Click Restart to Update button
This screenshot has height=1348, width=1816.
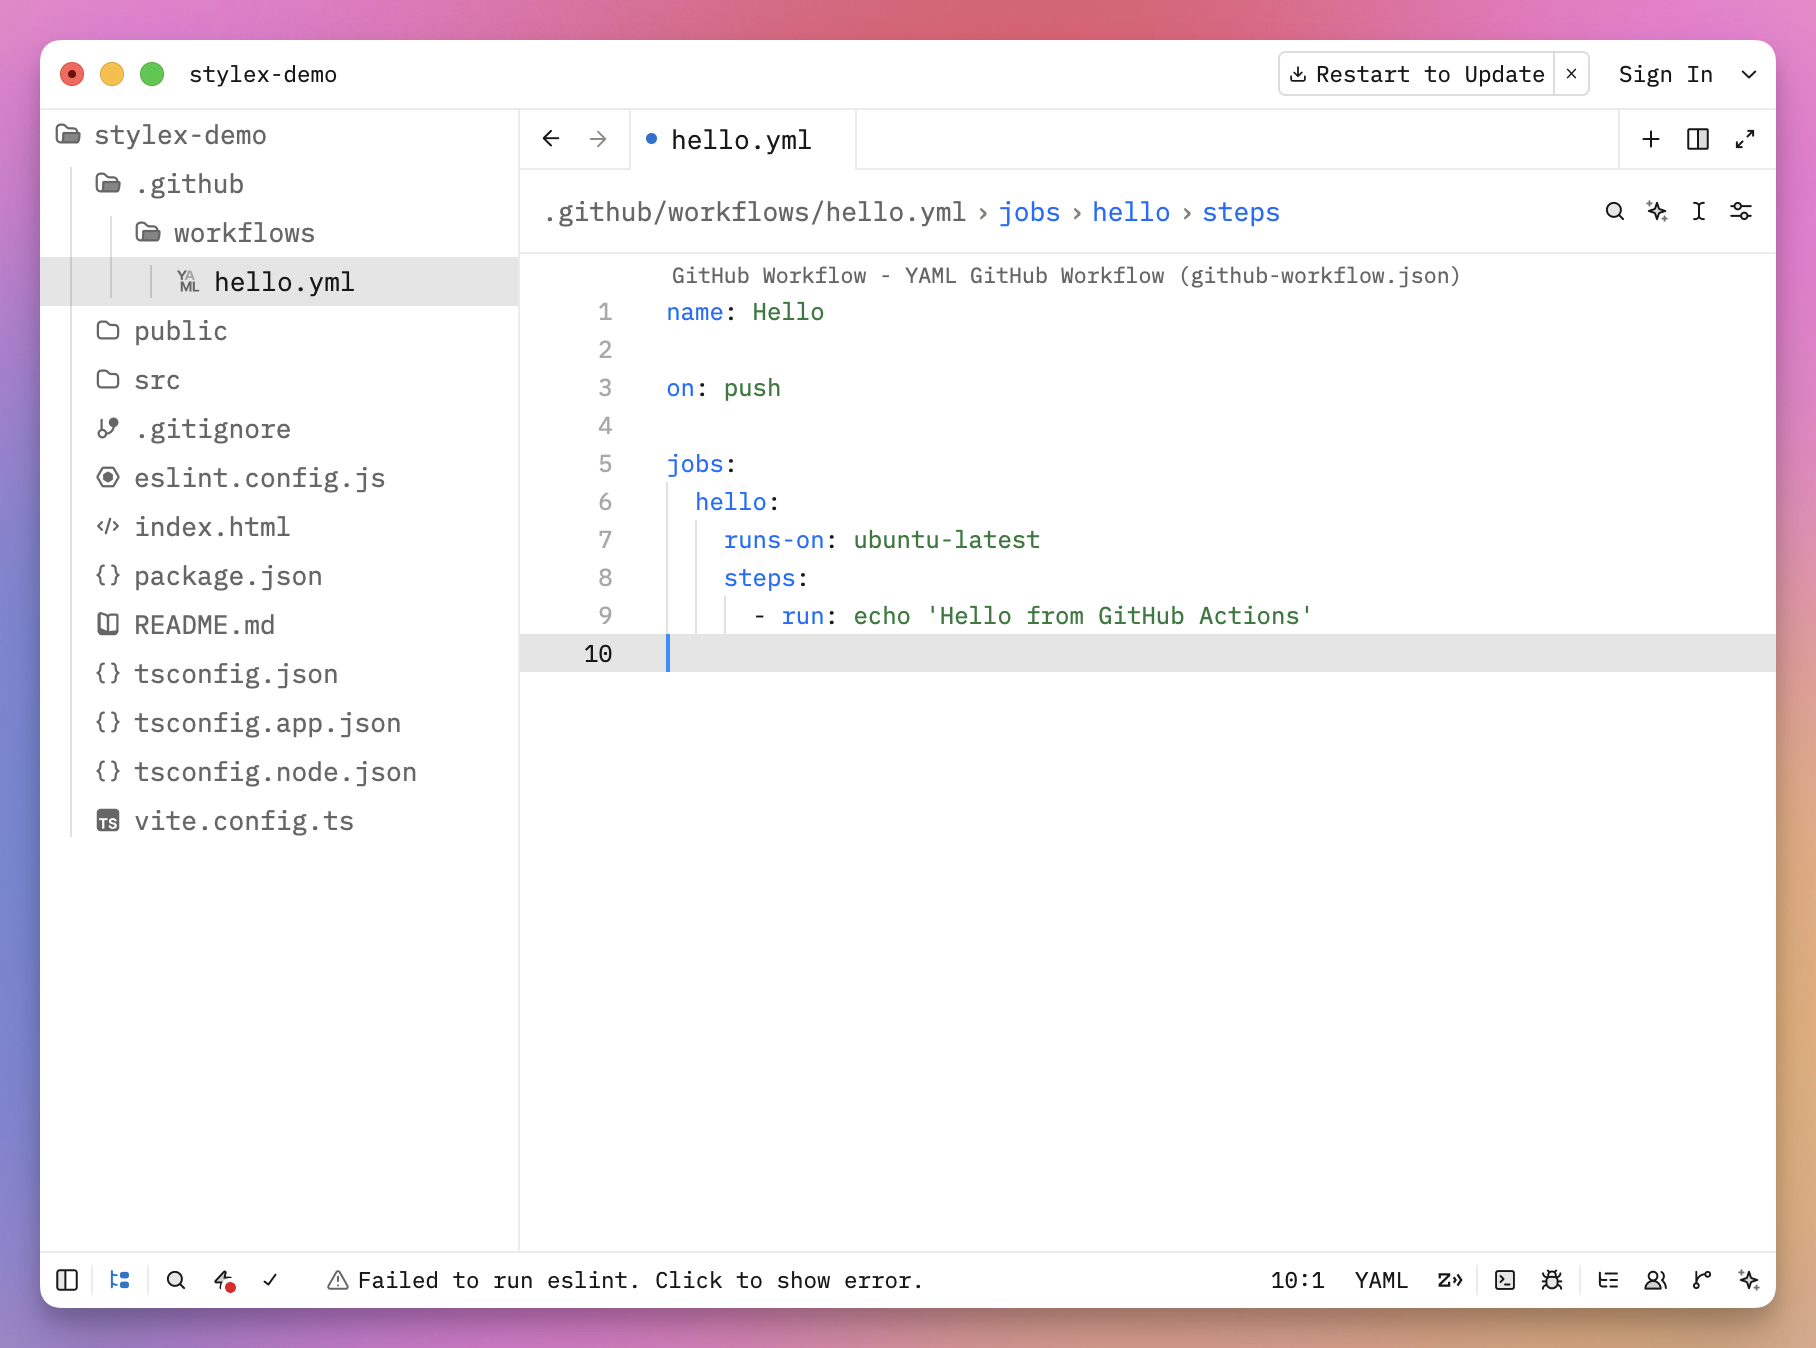click(x=1416, y=74)
